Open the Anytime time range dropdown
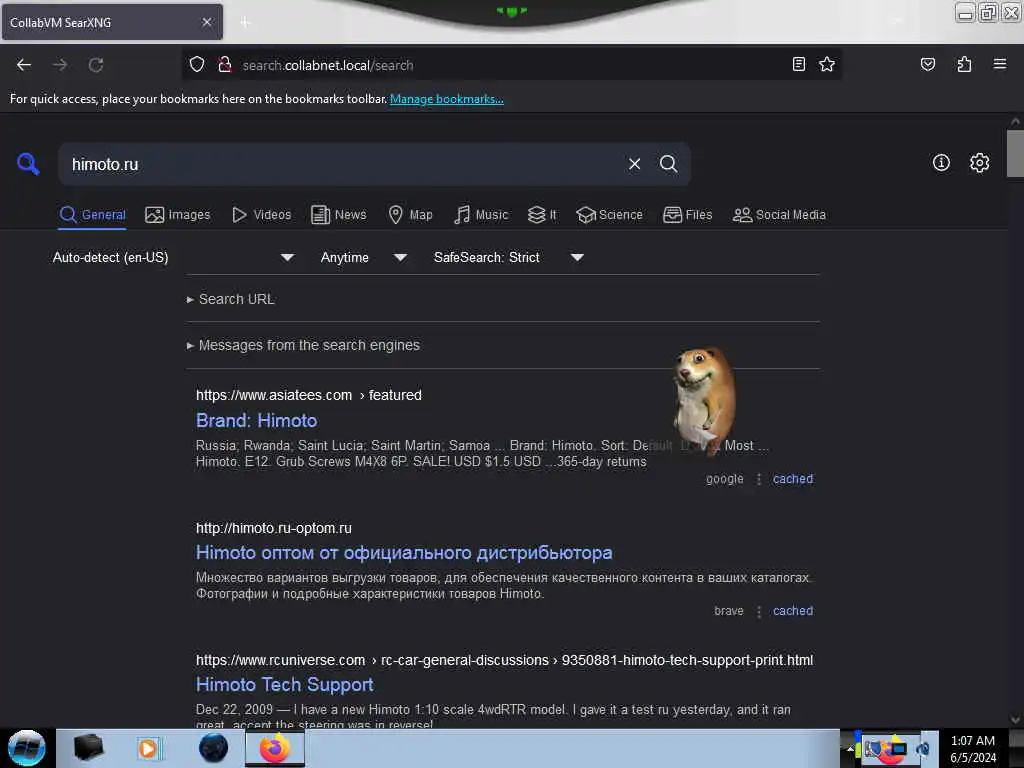The image size is (1024, 768). [363, 257]
